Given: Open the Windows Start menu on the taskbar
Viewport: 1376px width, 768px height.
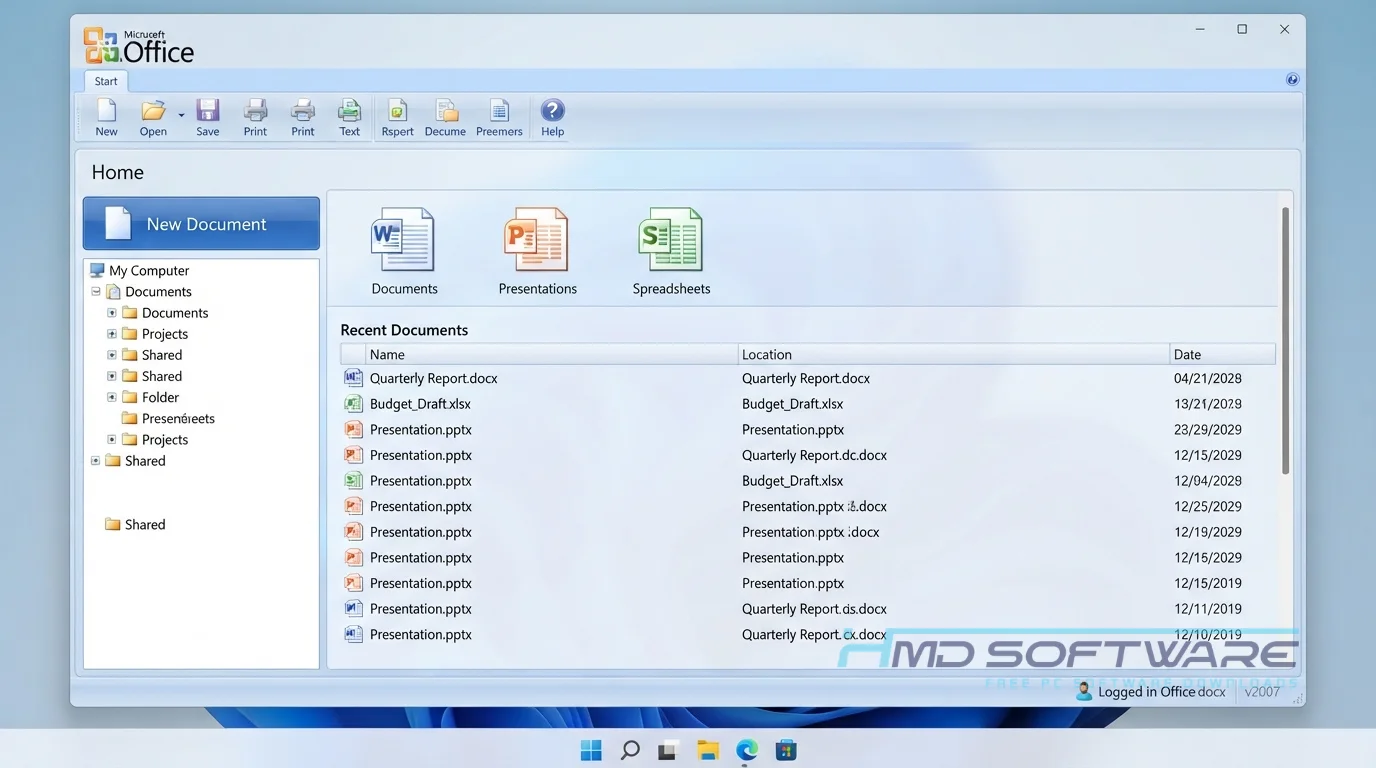Looking at the screenshot, I should tap(591, 750).
